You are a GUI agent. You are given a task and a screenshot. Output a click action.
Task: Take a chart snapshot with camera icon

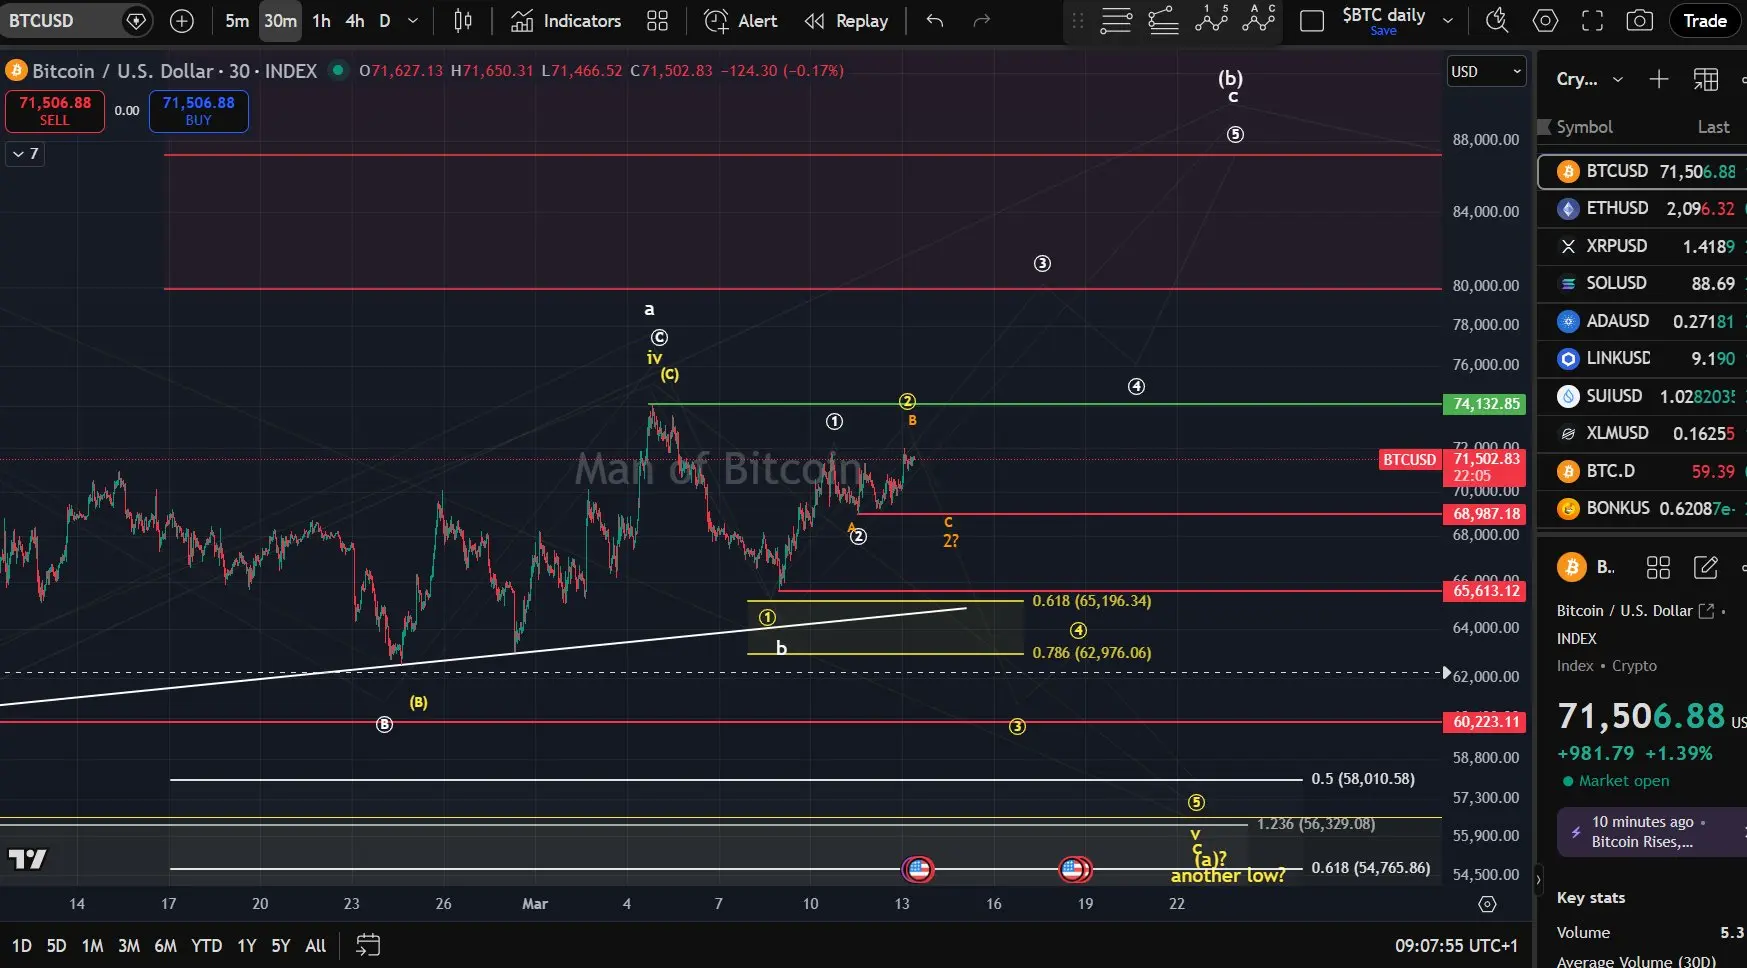[1640, 21]
